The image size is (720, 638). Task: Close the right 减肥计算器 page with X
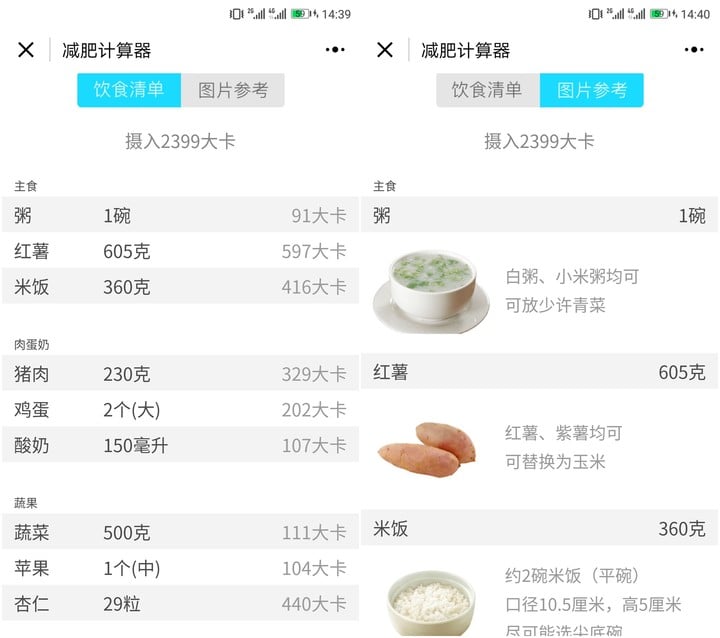click(x=385, y=50)
